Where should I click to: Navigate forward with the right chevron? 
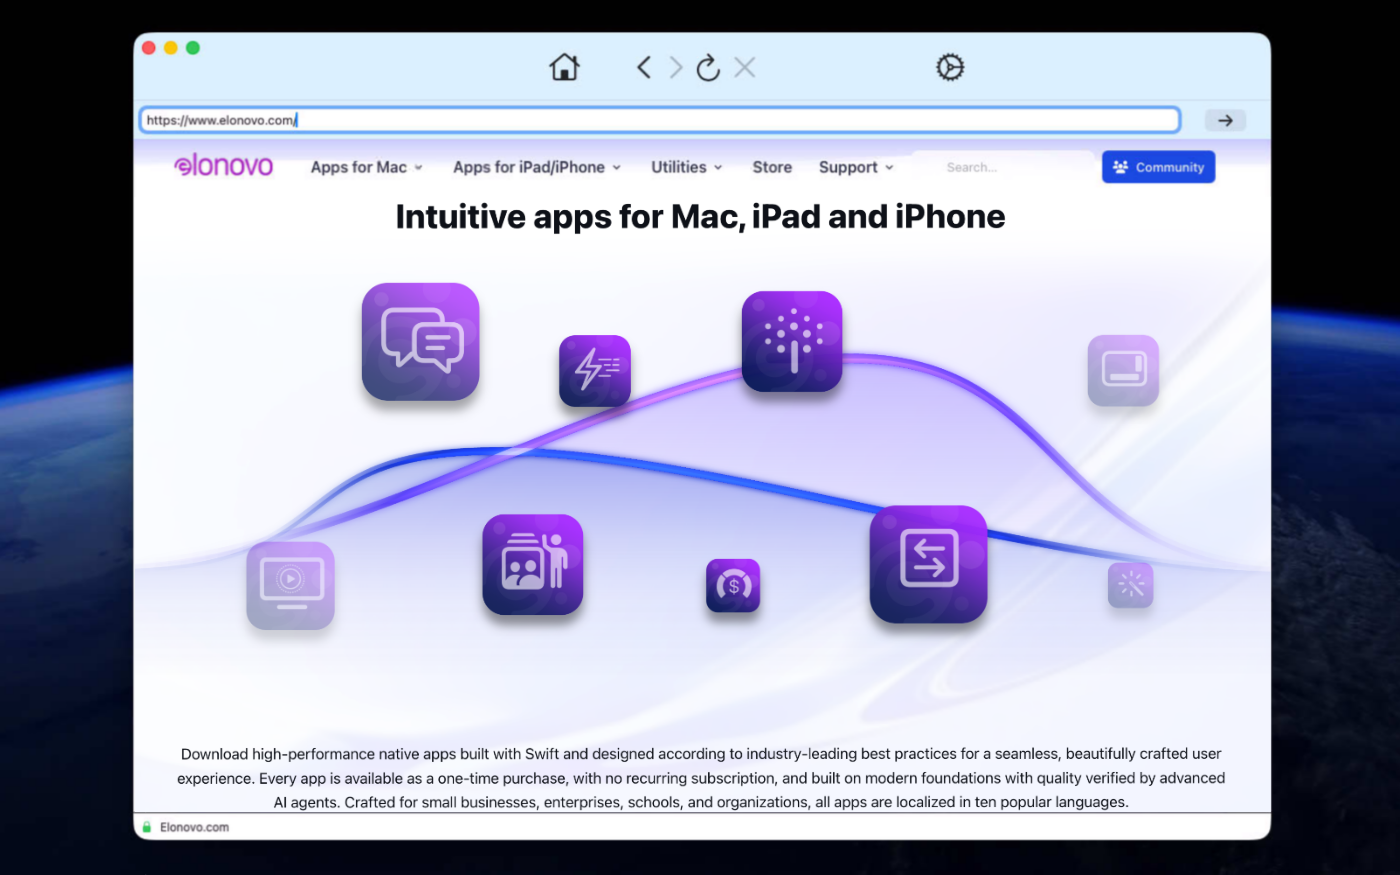pyautogui.click(x=677, y=67)
